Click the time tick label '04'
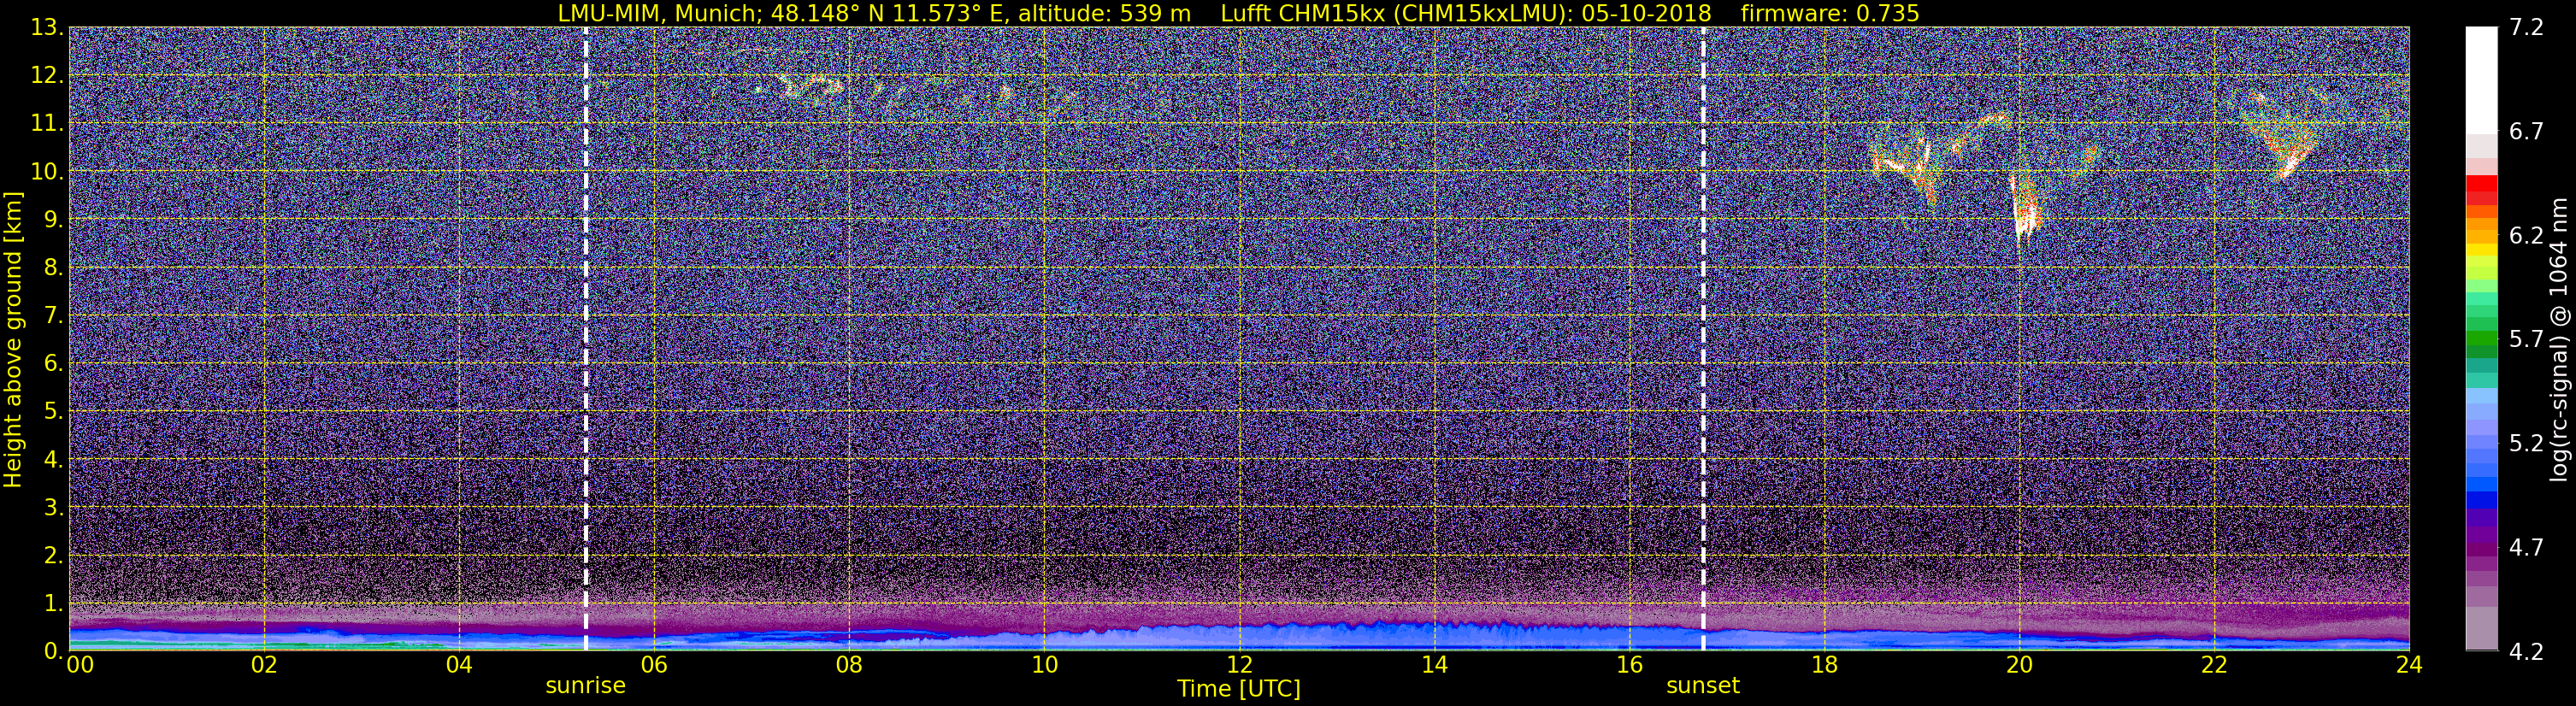Screen dimensions: 2576x706 point(459,665)
